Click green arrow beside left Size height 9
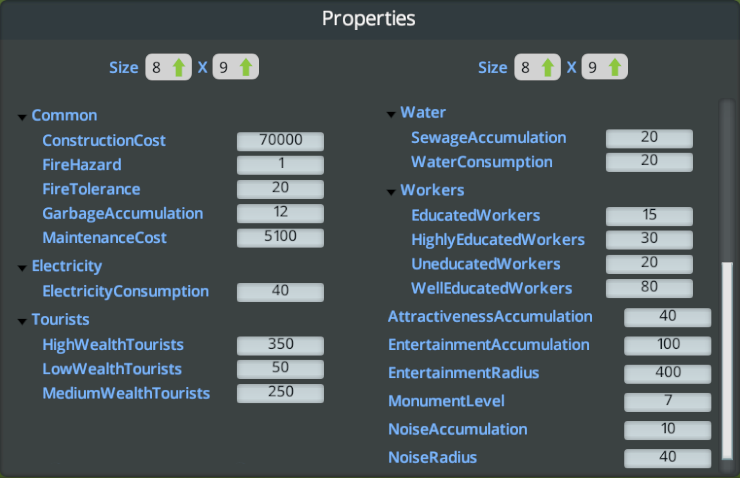Screen dimensions: 740x478 [247, 68]
